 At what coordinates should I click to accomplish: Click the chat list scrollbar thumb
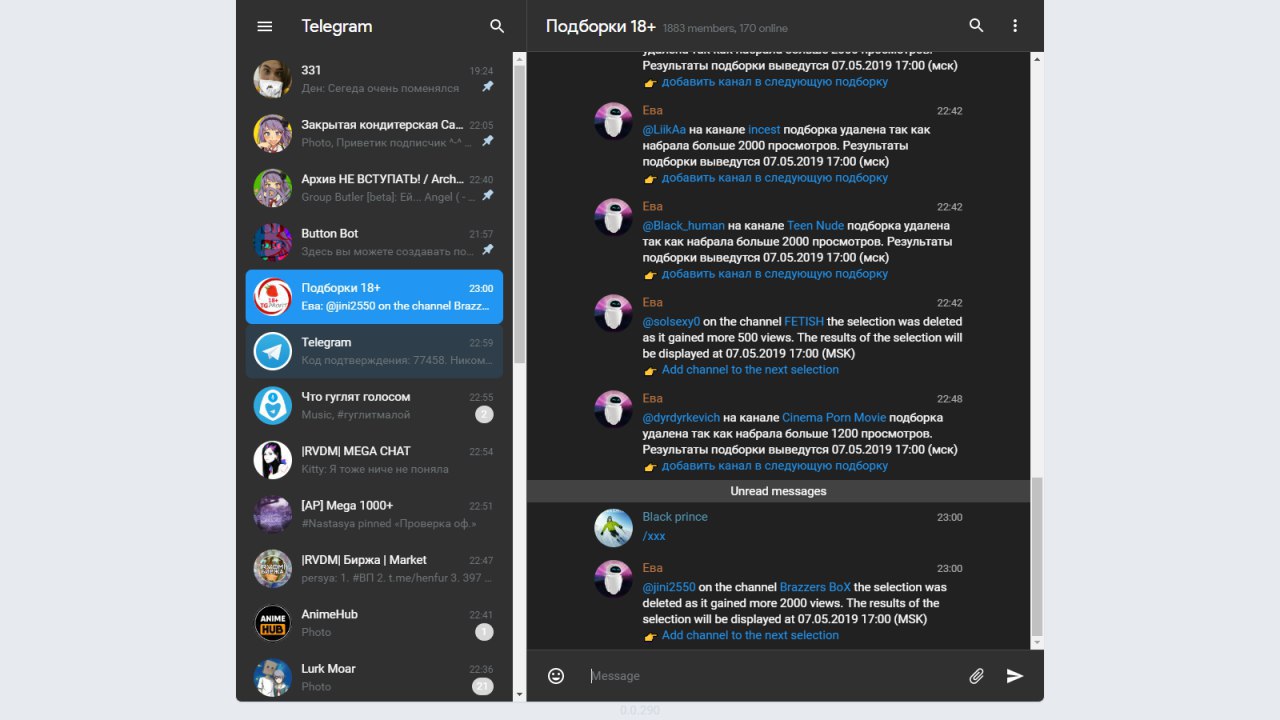519,215
